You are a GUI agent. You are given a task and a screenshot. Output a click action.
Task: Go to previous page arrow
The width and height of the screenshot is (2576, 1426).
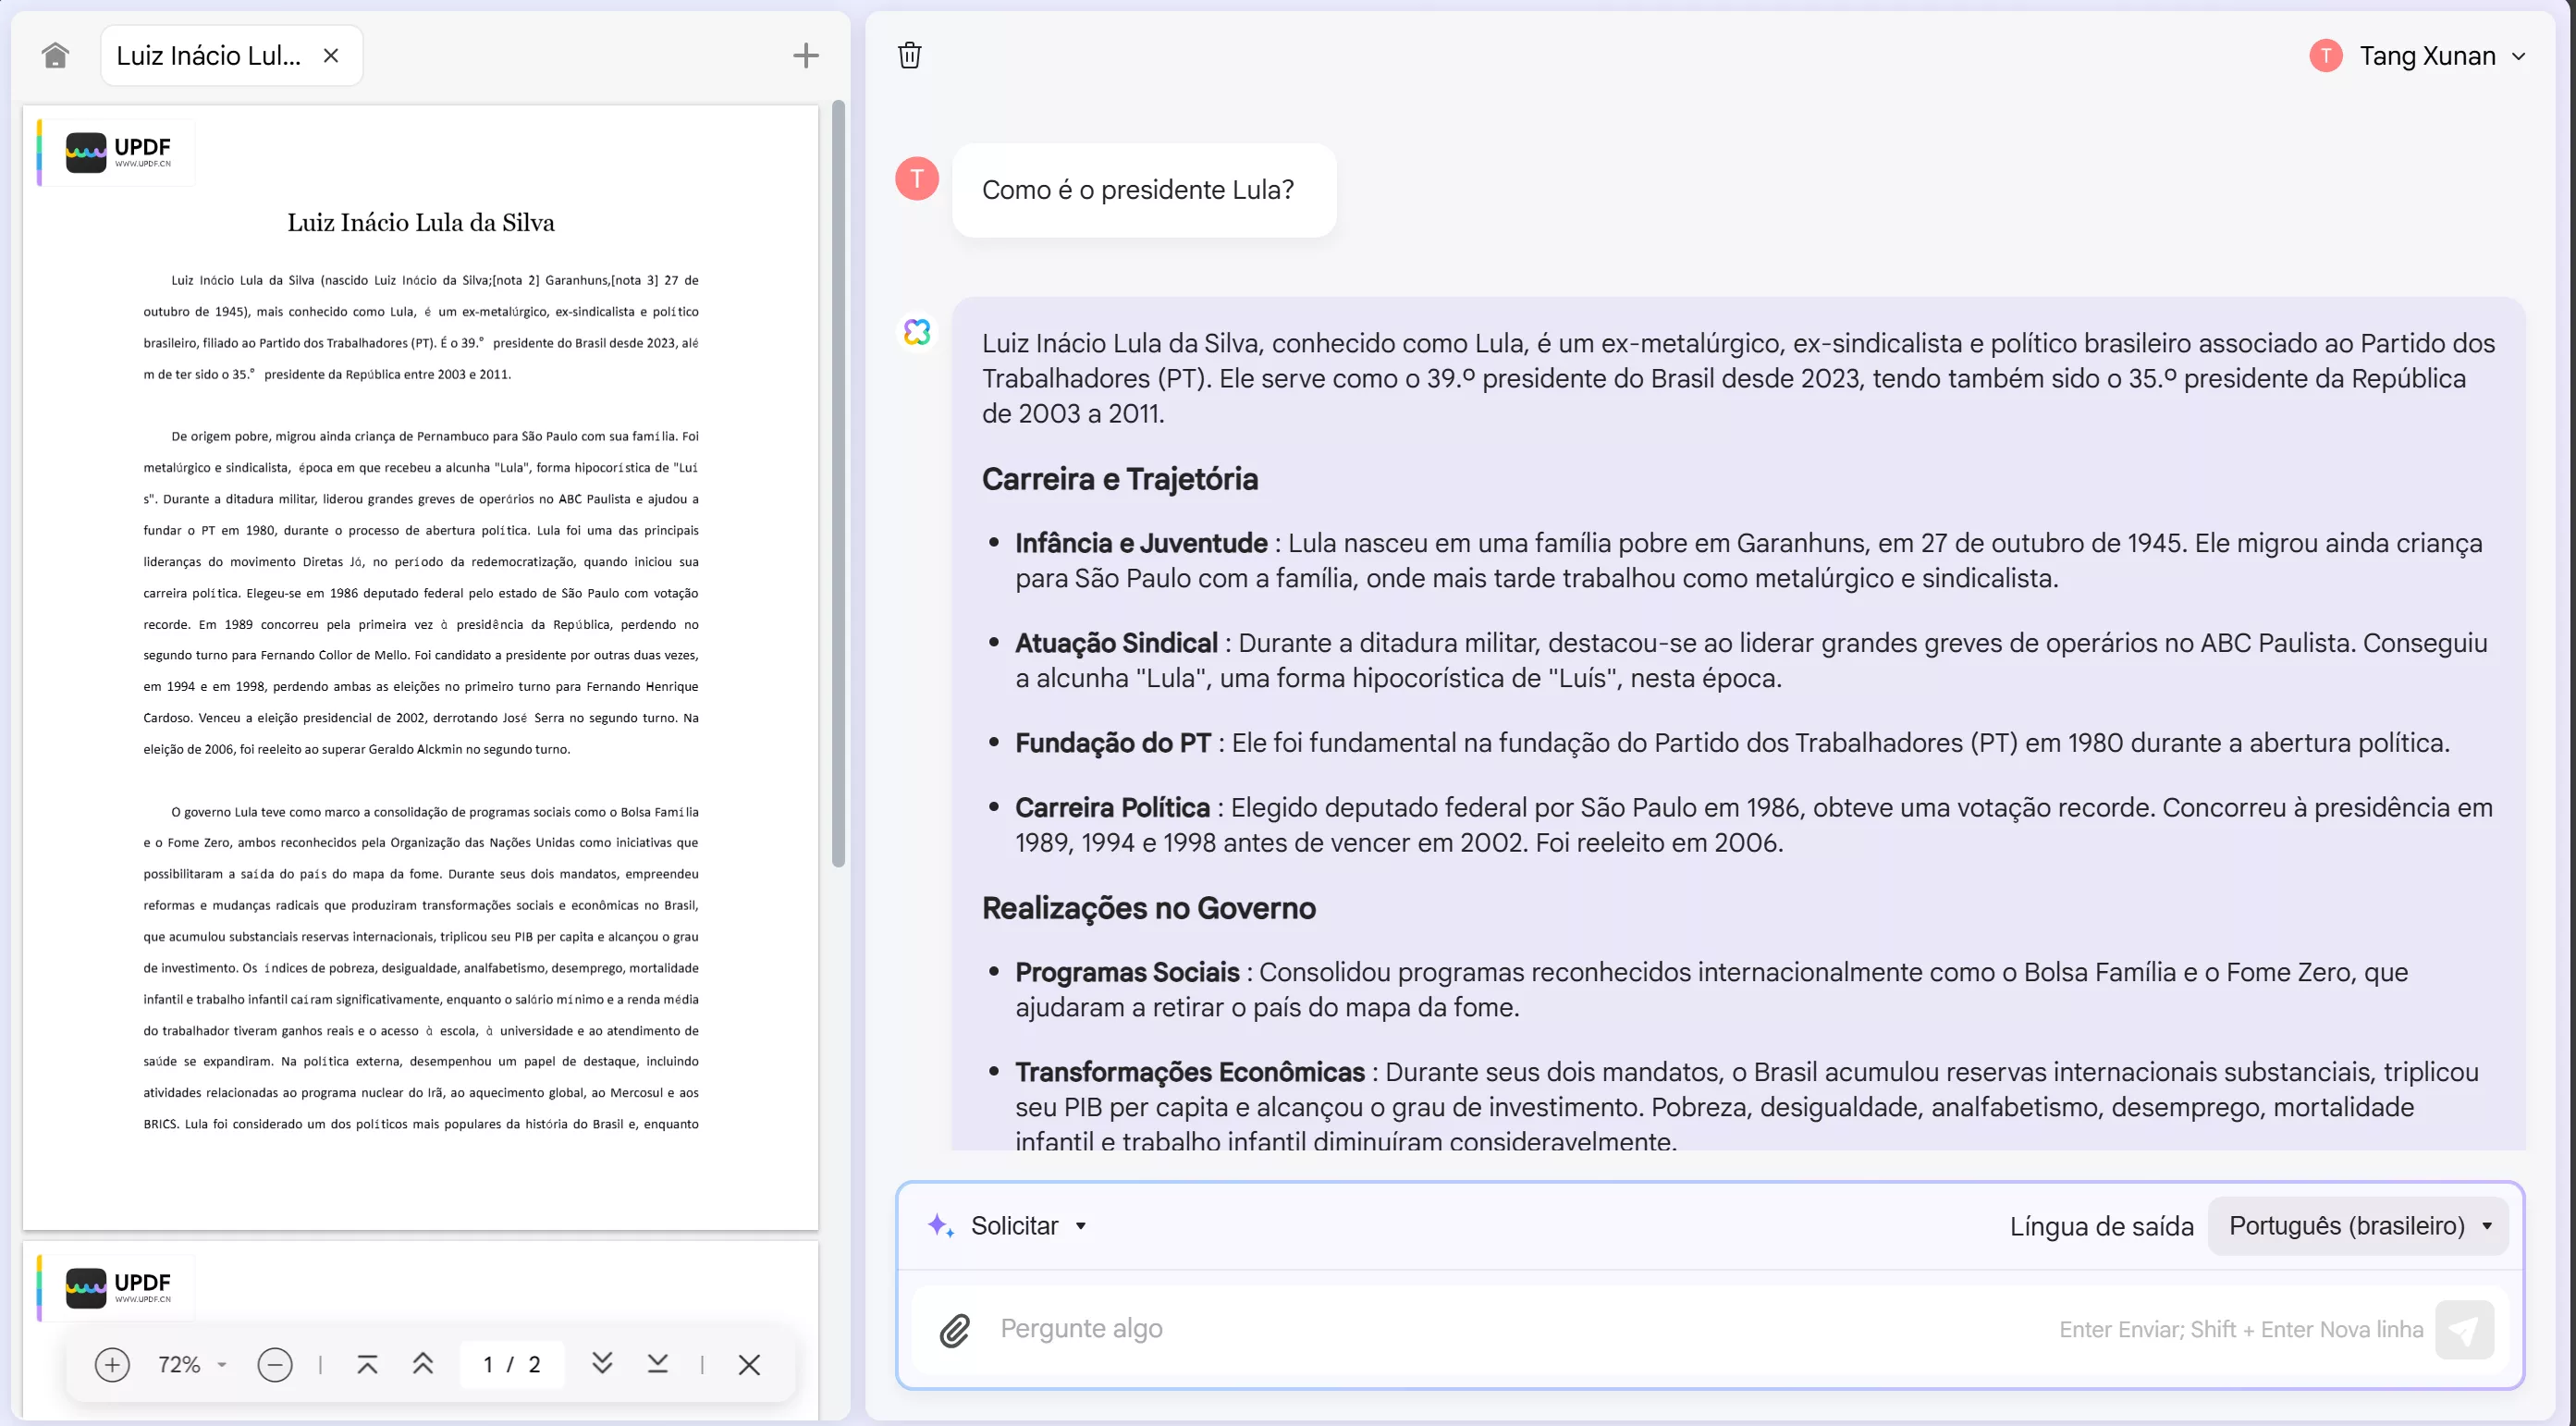tap(423, 1364)
